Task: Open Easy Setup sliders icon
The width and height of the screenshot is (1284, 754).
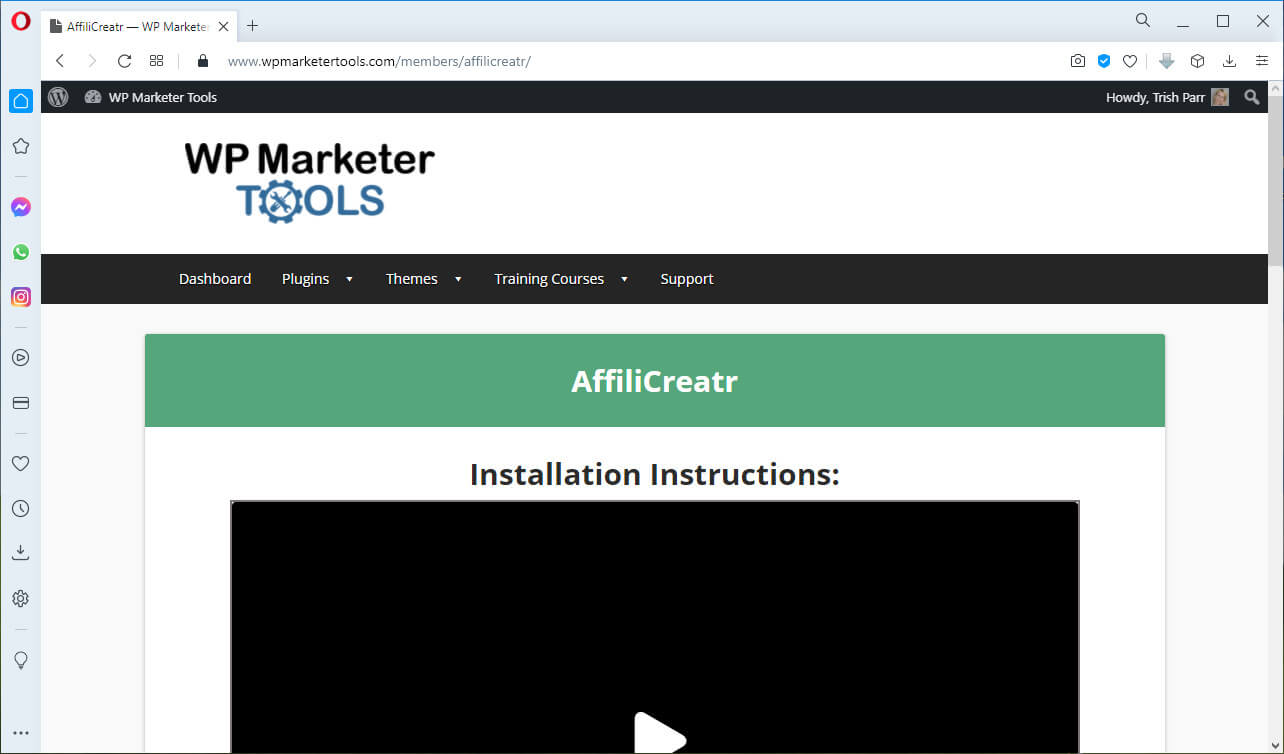Action: tap(1262, 61)
